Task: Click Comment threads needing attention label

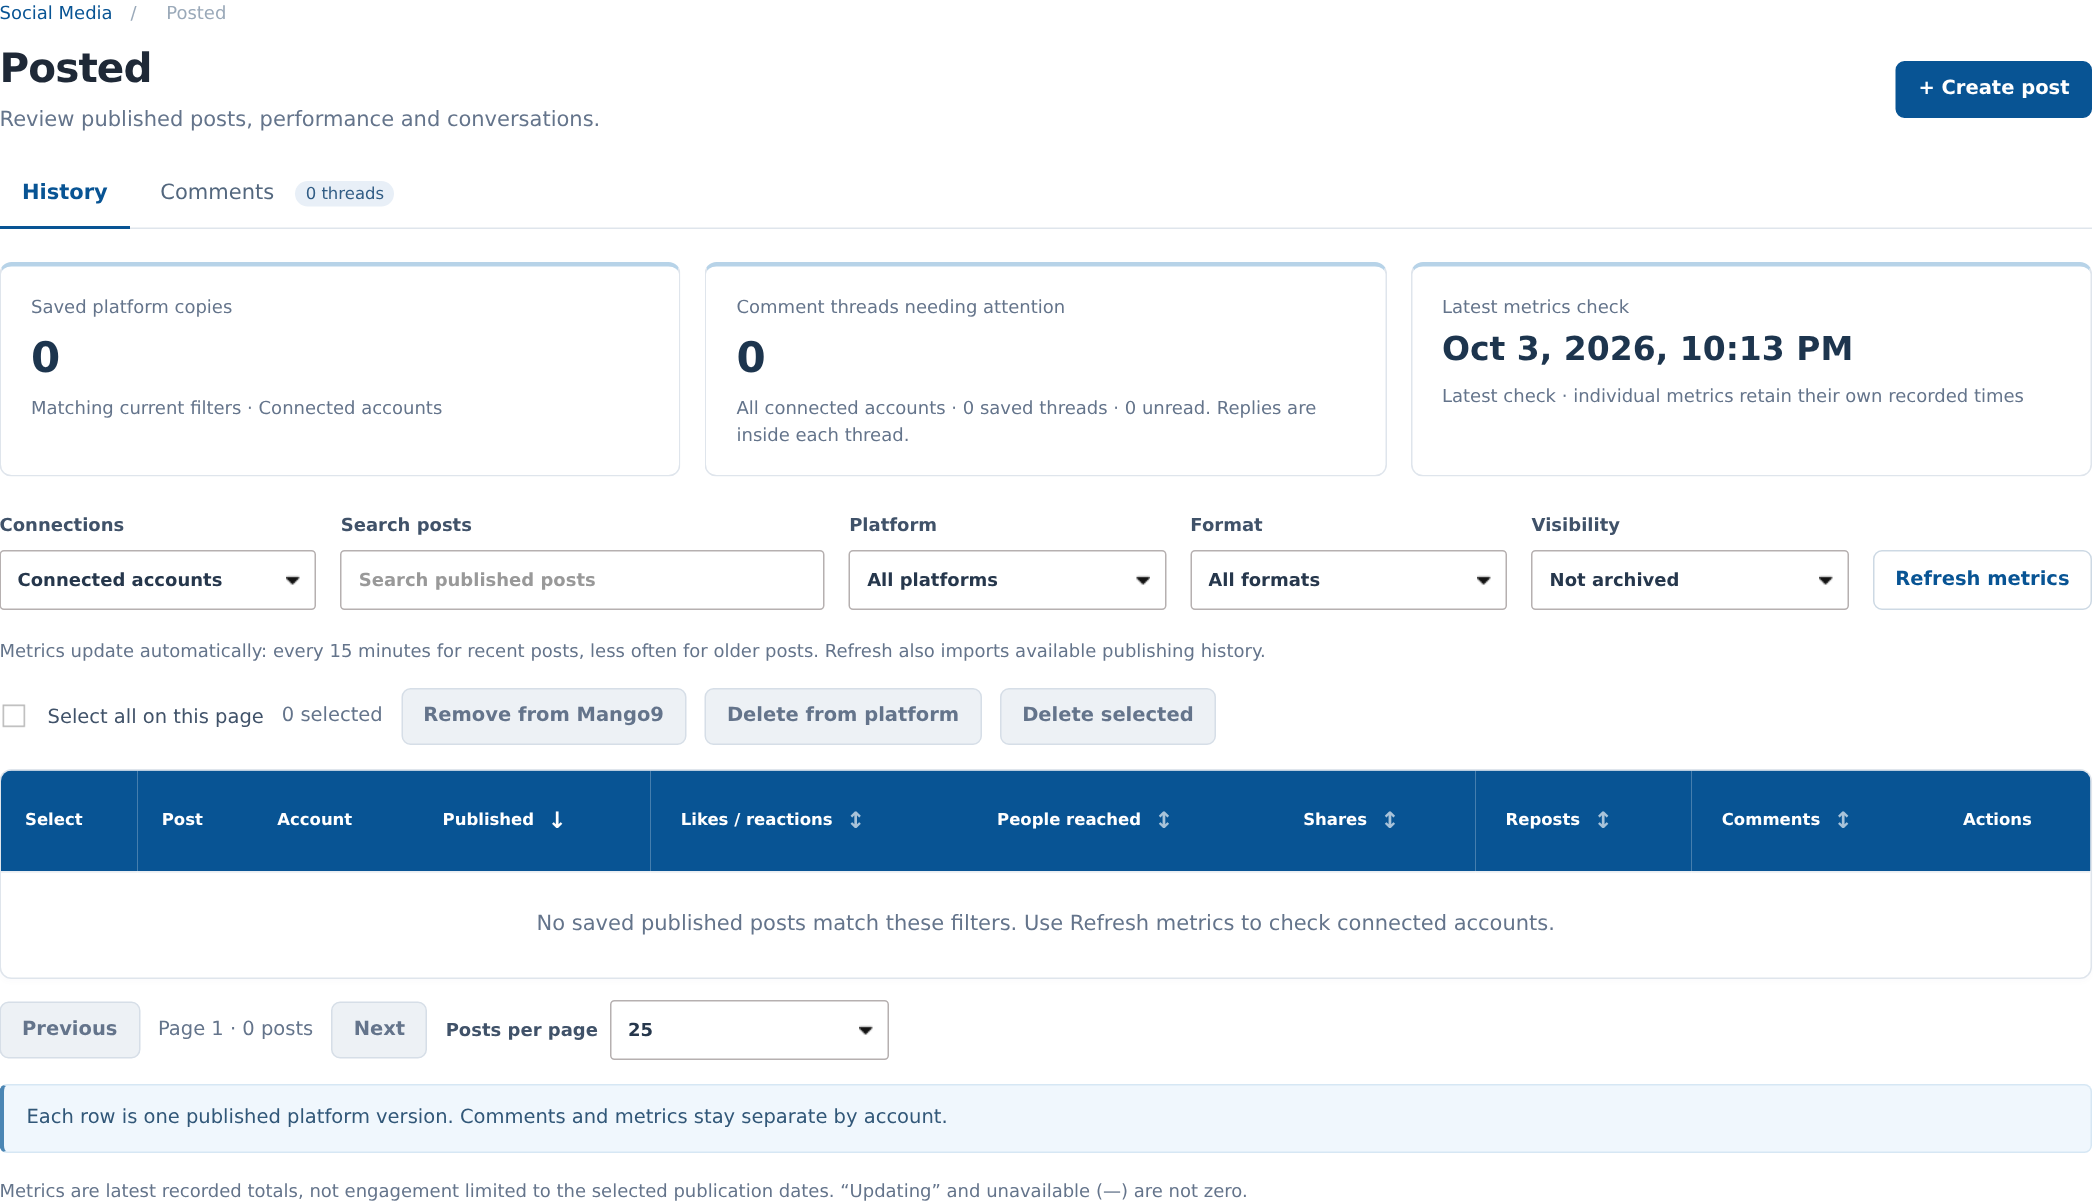Action: pos(900,307)
